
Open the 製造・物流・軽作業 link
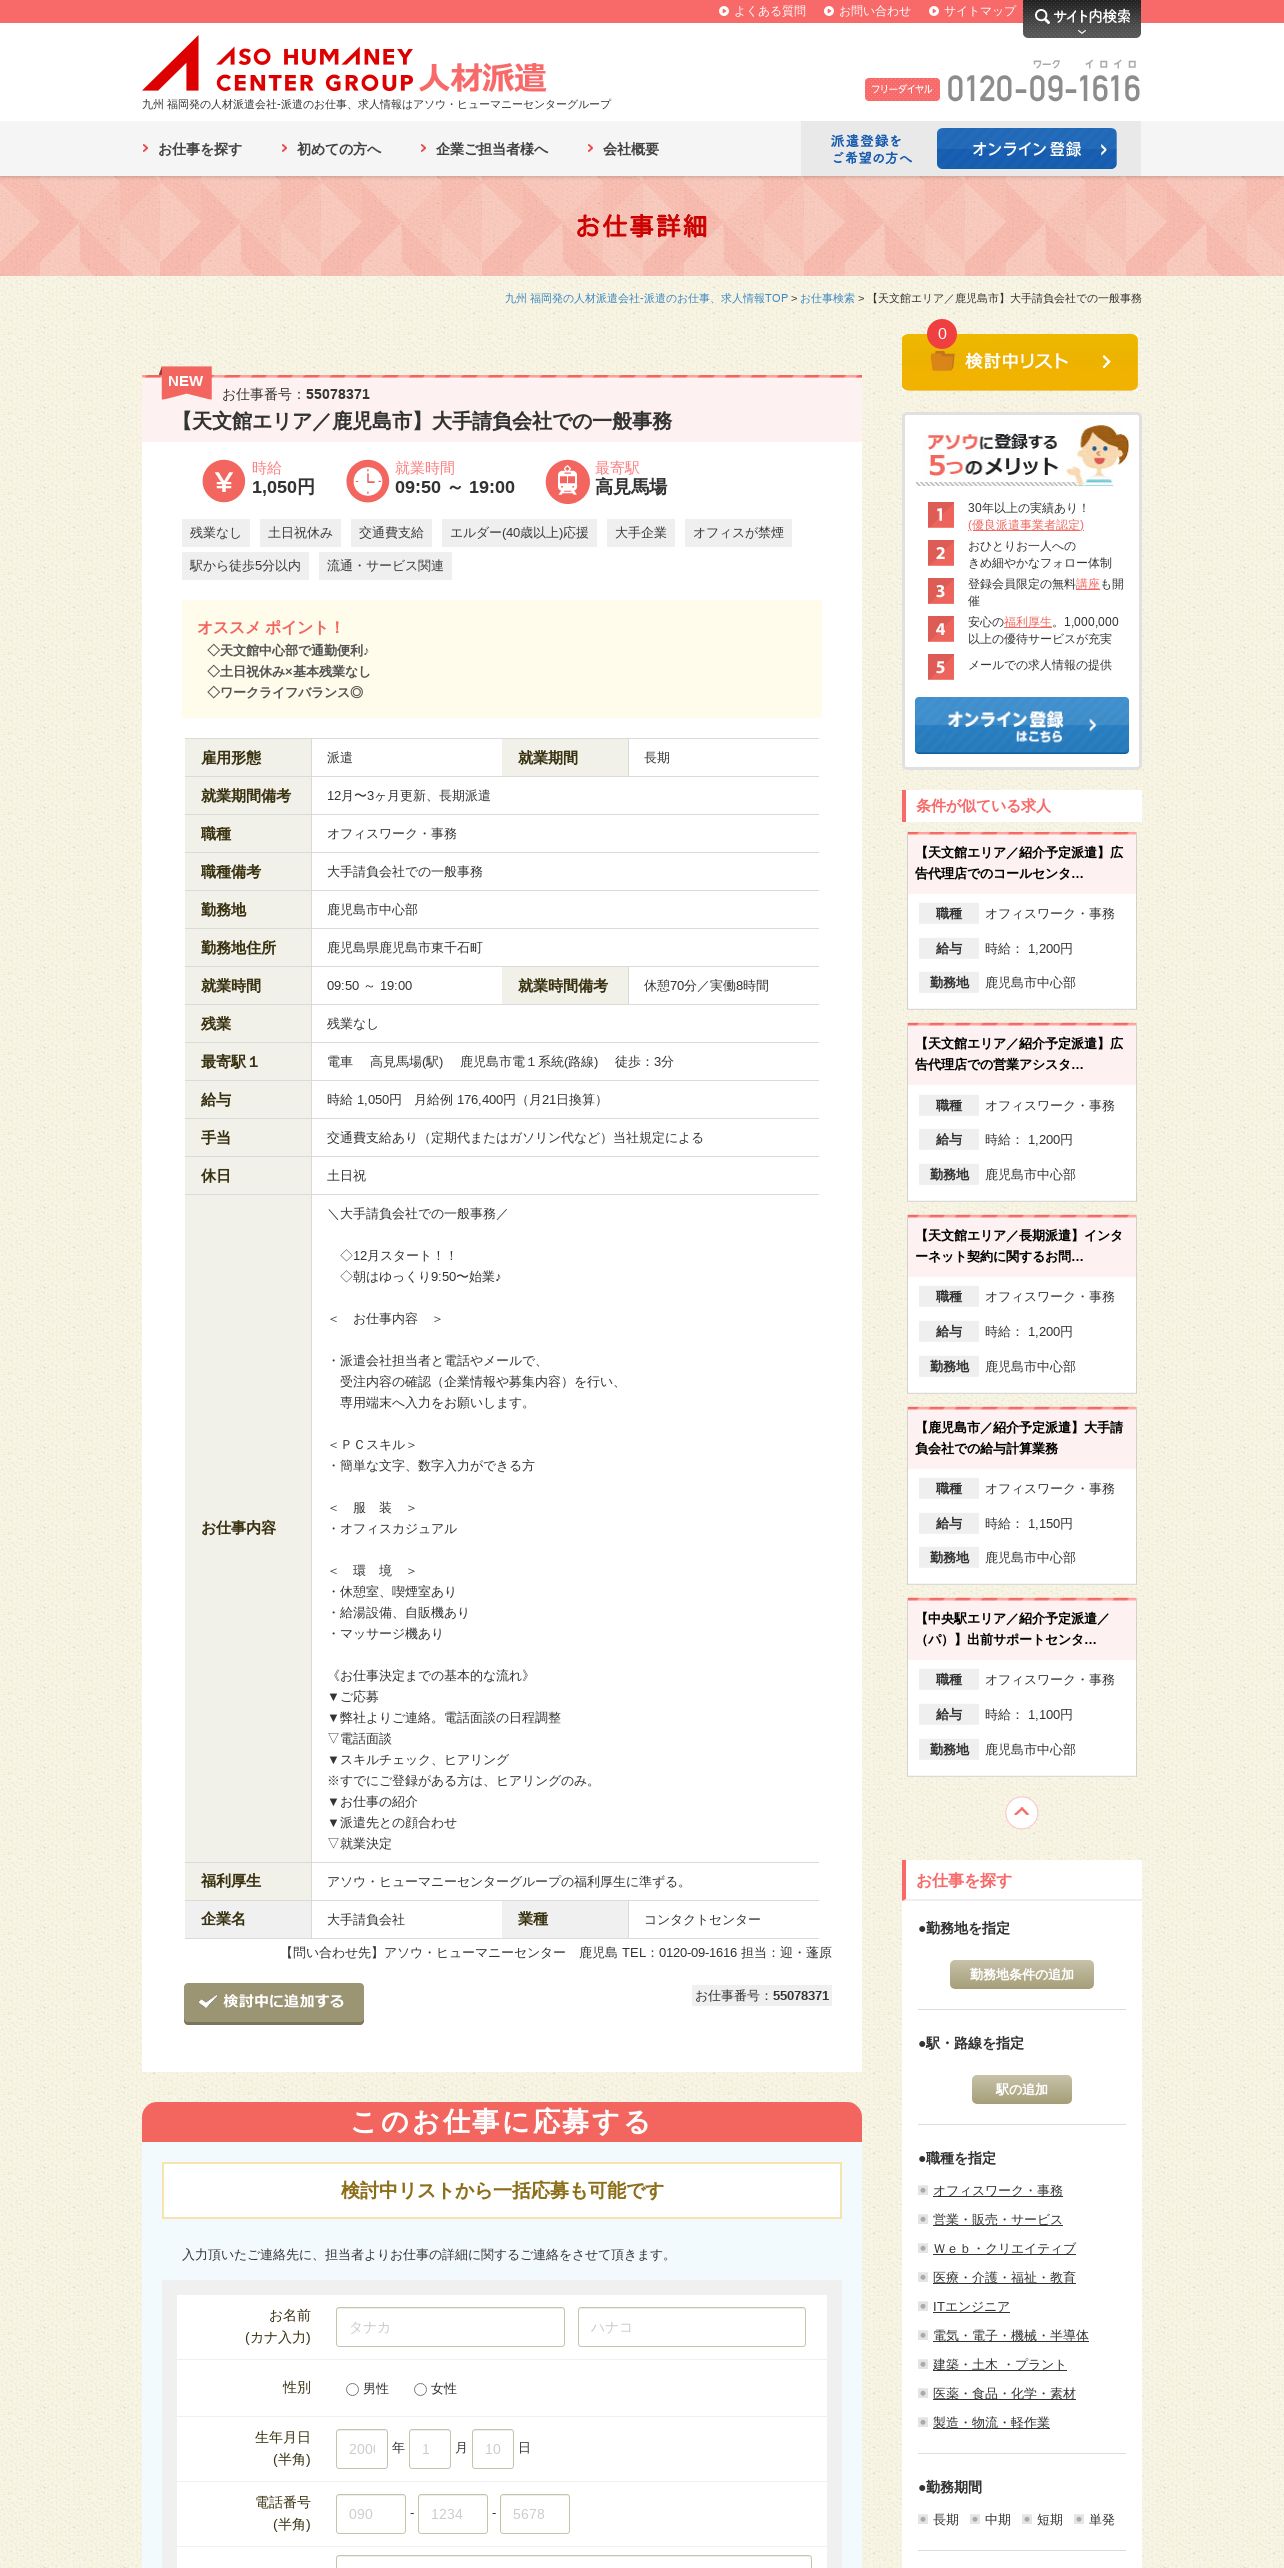point(991,2422)
